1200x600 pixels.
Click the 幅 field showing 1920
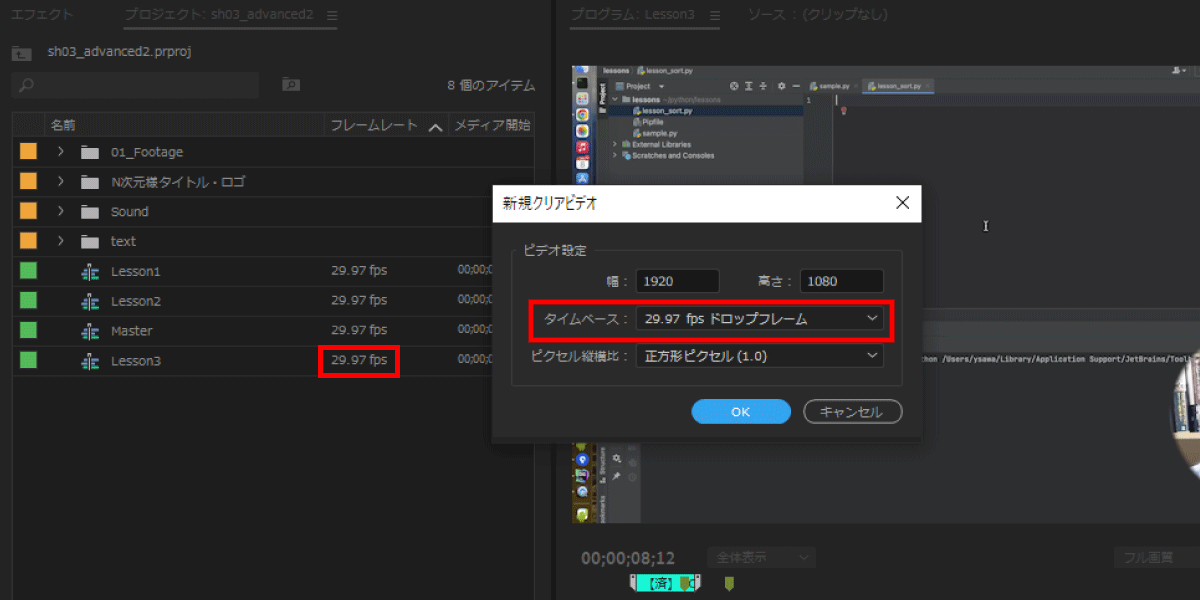[x=677, y=282]
